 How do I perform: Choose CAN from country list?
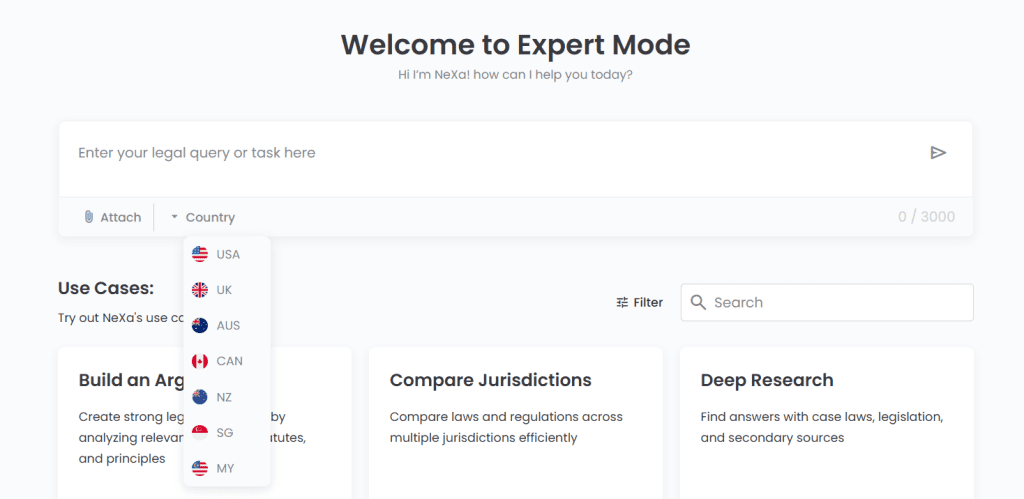pos(227,361)
